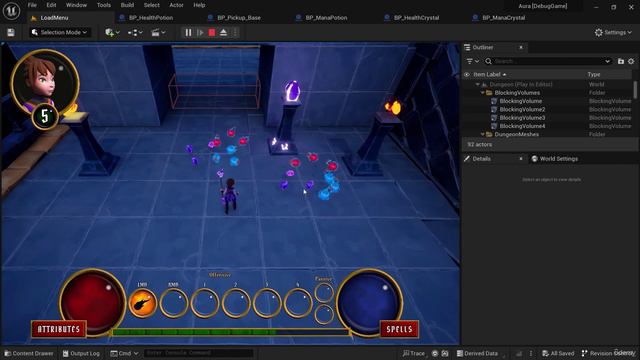The image size is (640, 360).
Task: Open the Actor menu
Action: (176, 5)
